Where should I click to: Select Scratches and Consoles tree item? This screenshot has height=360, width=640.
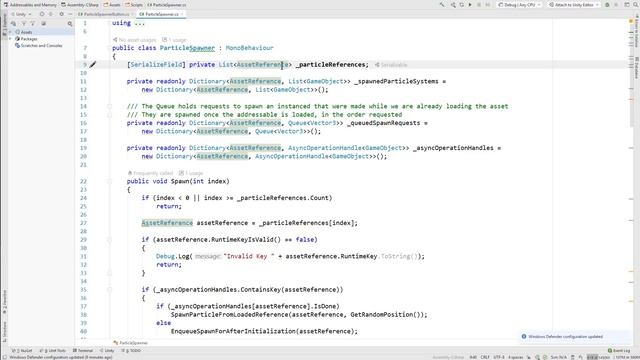pyautogui.click(x=39, y=46)
